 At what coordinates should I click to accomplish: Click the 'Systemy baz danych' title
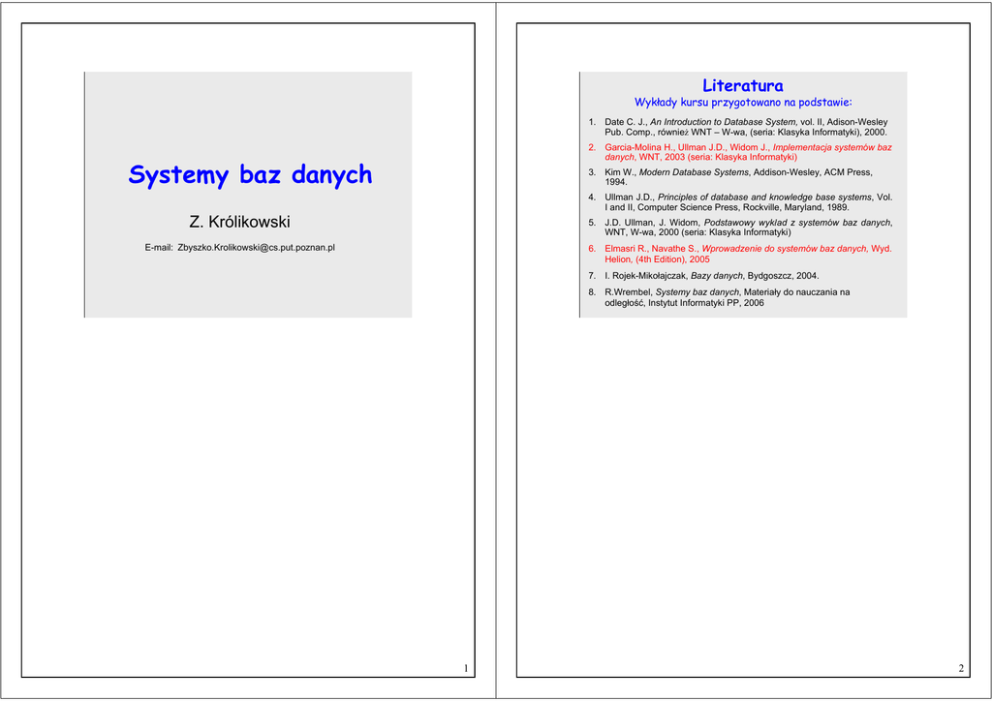249,176
